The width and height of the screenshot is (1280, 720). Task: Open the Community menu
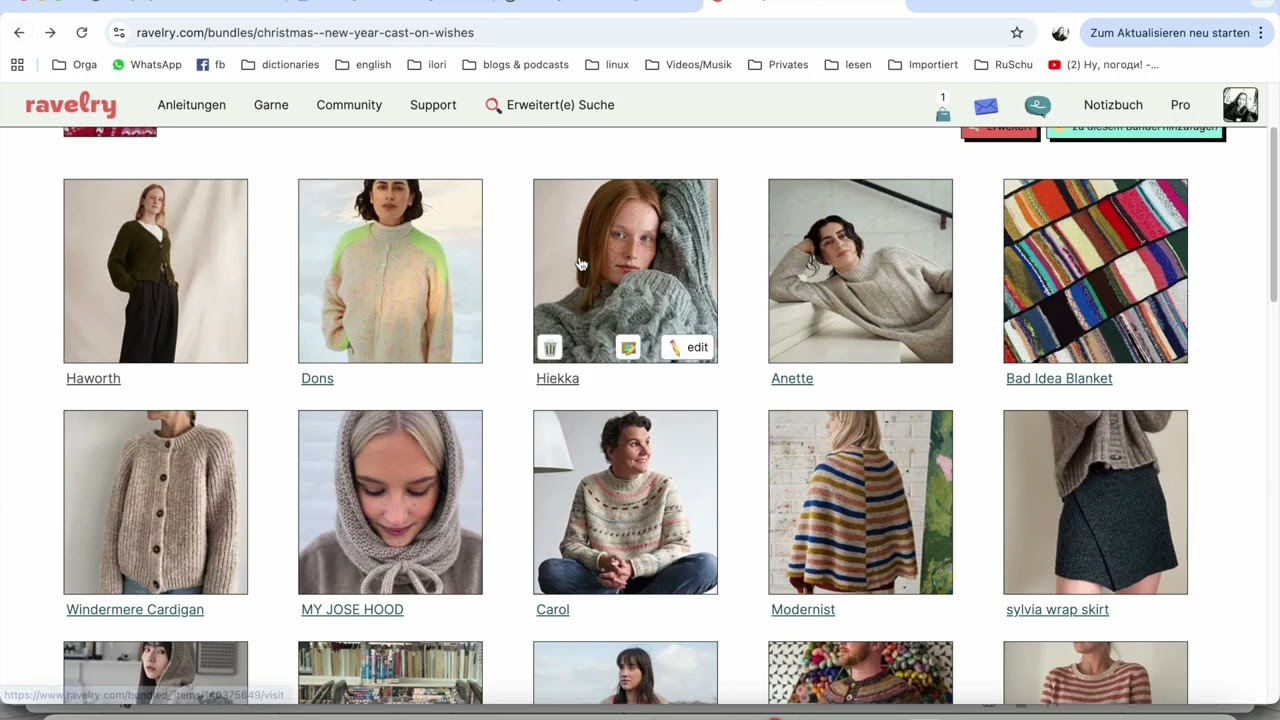[349, 105]
